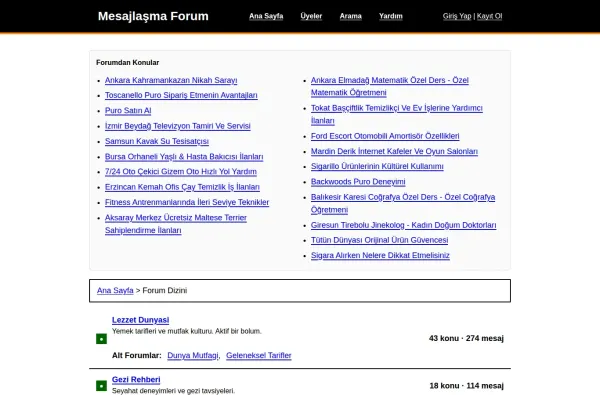Click the 43 konu · 274 mesaj text
This screenshot has height=395, width=600.
tap(466, 338)
